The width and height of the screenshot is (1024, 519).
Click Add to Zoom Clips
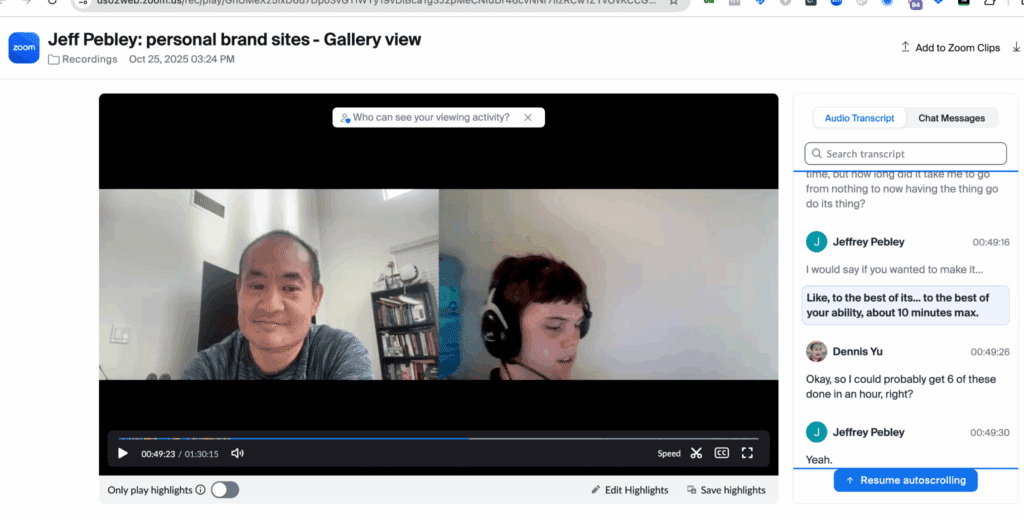click(x=950, y=48)
